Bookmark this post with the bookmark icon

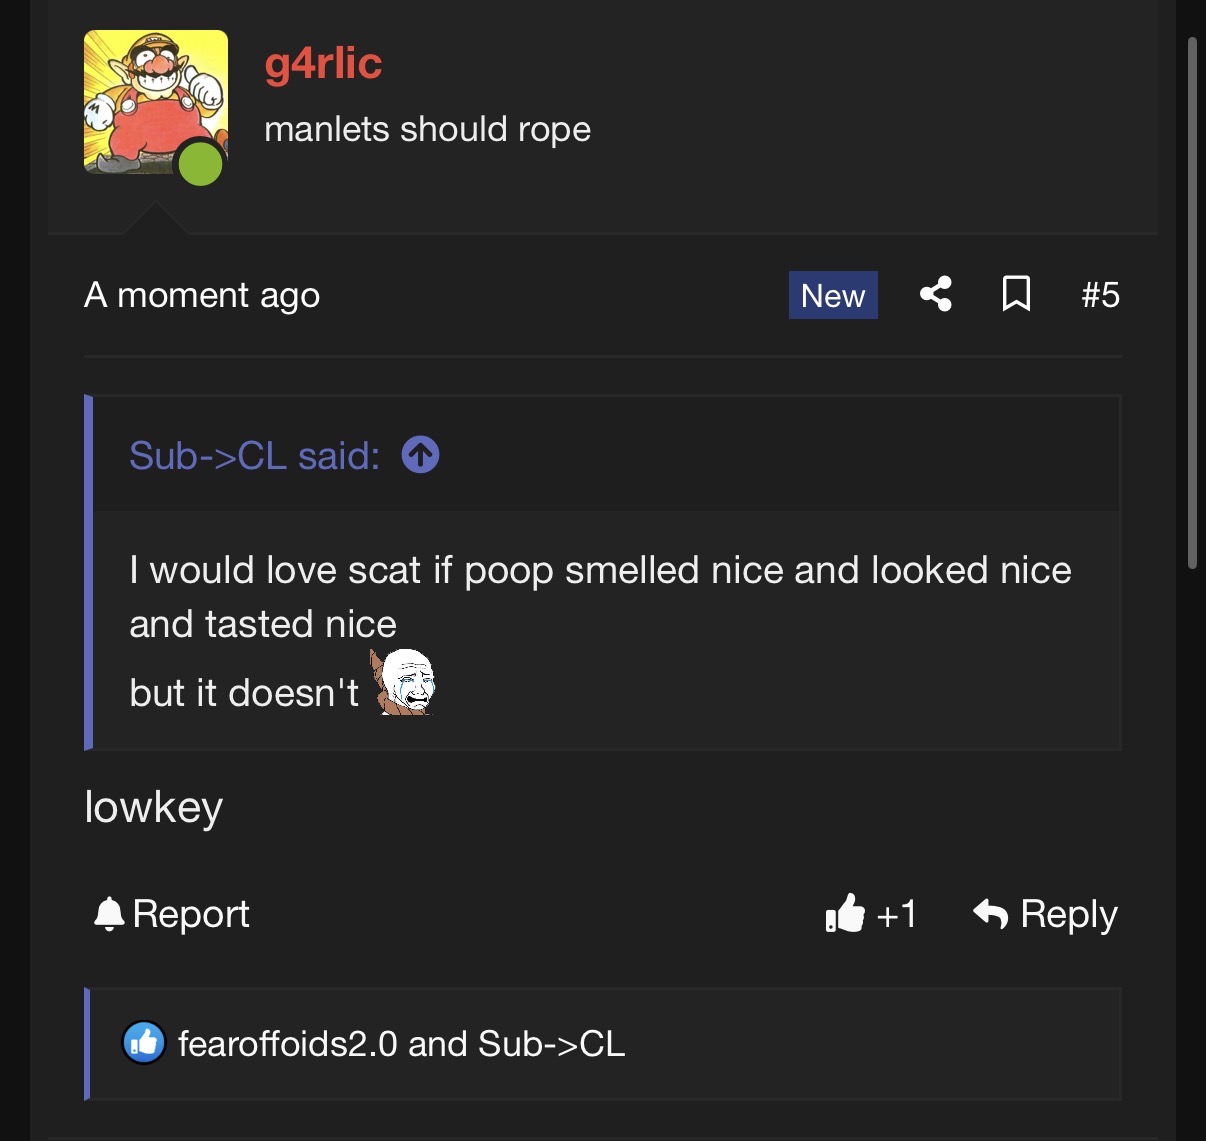(1016, 294)
